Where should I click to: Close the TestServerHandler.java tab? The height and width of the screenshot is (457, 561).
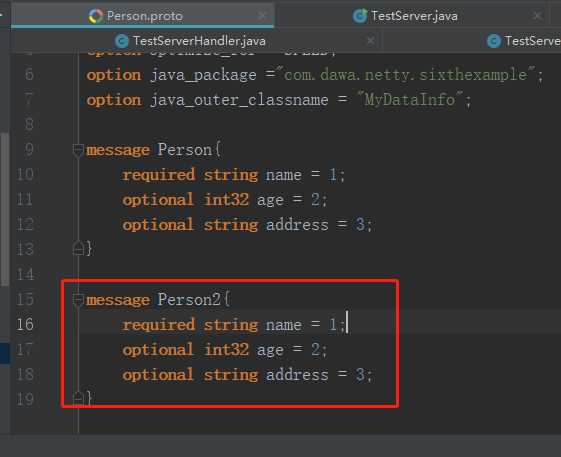(371, 41)
